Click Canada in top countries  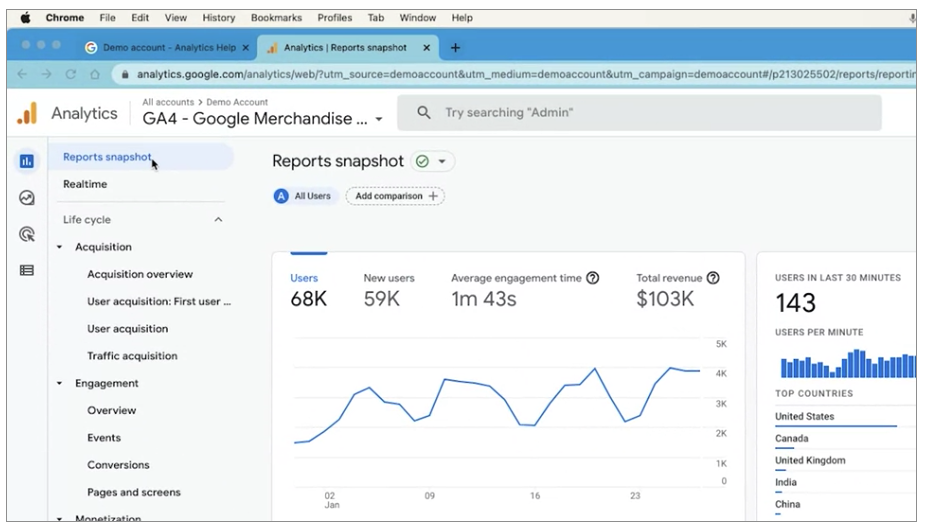pos(791,438)
